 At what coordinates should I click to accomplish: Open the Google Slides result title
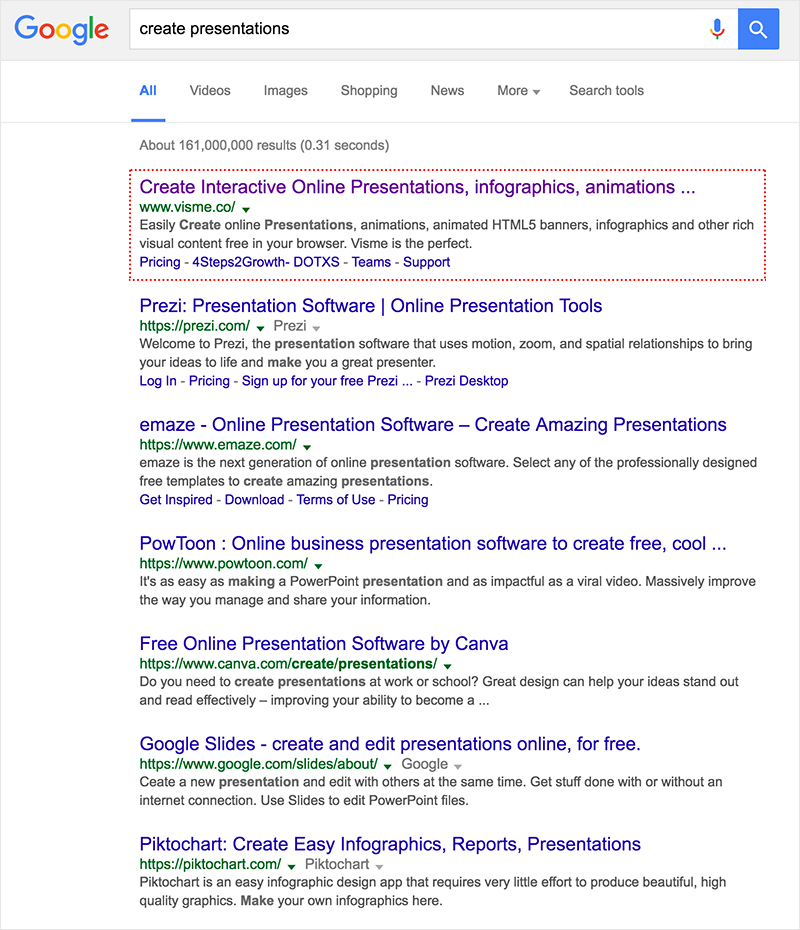point(390,744)
